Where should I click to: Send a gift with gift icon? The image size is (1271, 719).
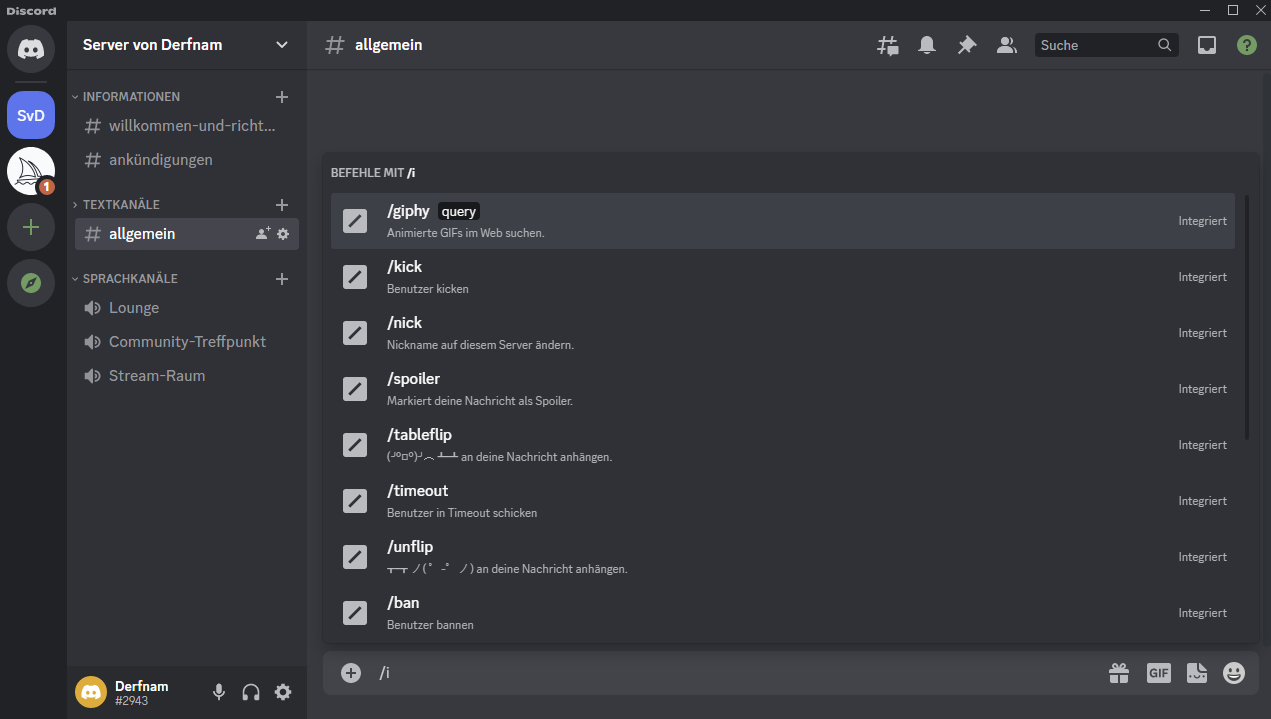[x=1119, y=673]
